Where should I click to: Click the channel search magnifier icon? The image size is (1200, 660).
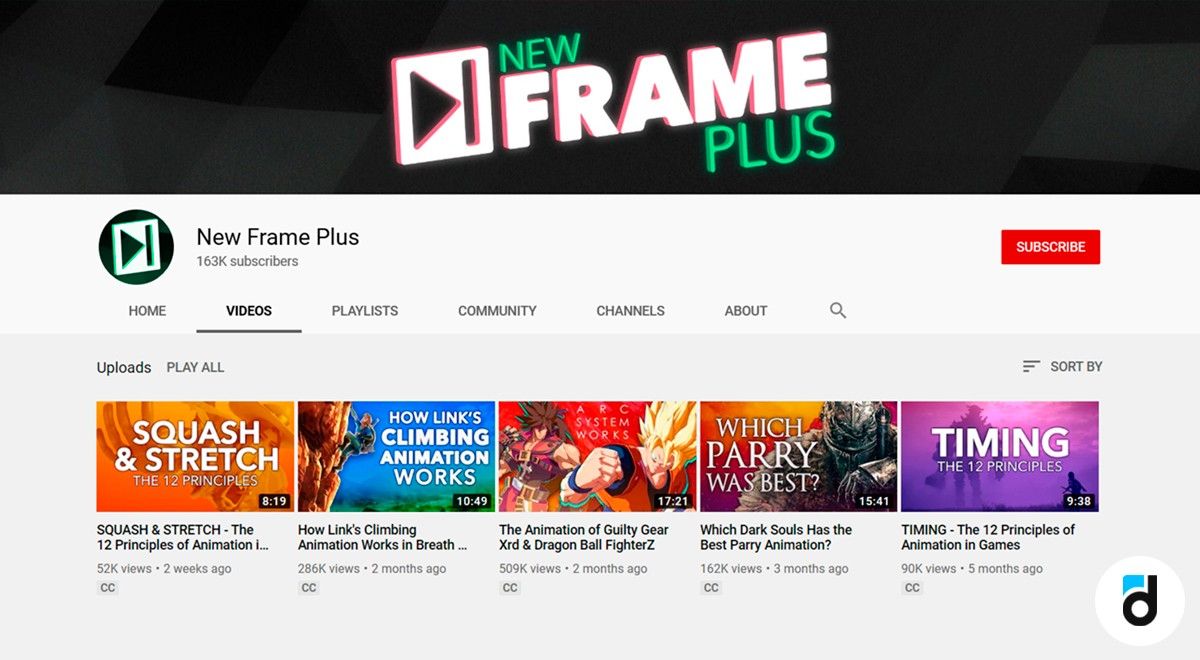(838, 311)
